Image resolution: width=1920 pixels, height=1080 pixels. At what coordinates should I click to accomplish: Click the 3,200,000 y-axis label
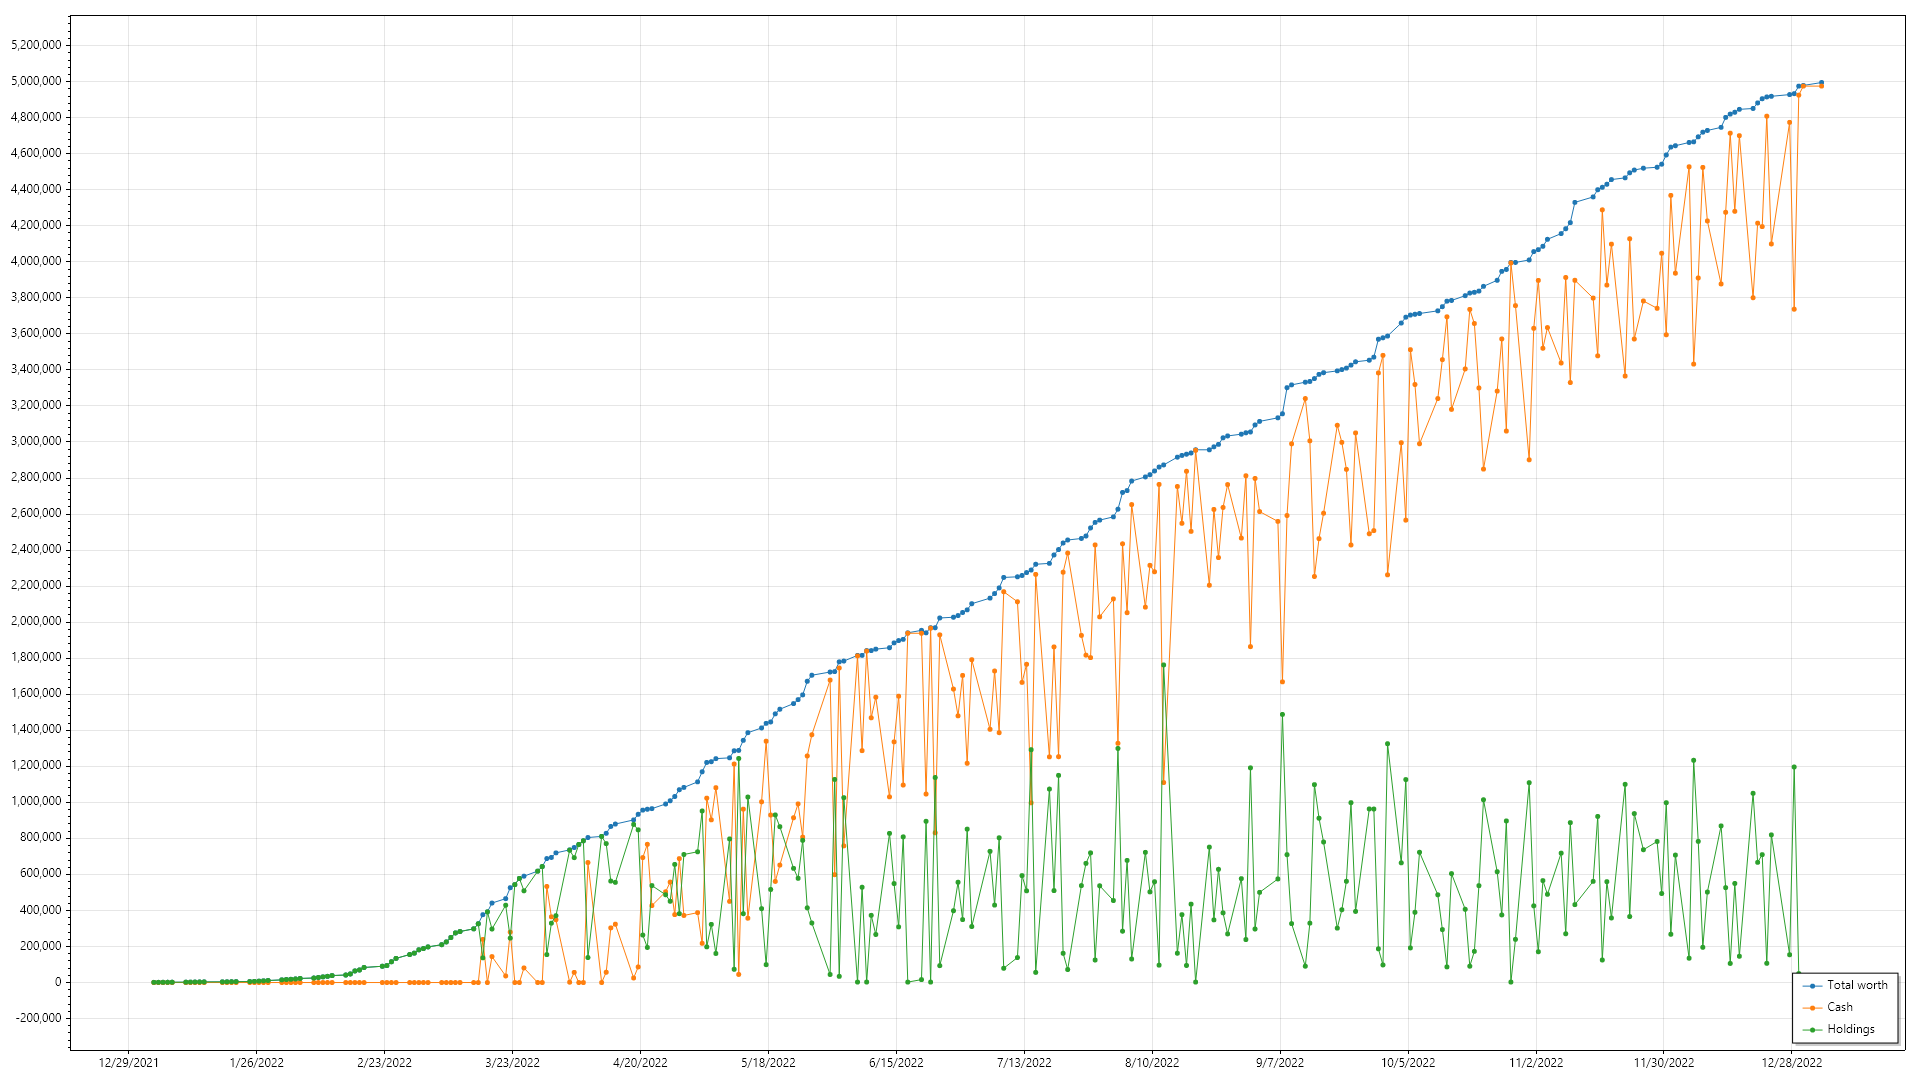tap(35, 405)
